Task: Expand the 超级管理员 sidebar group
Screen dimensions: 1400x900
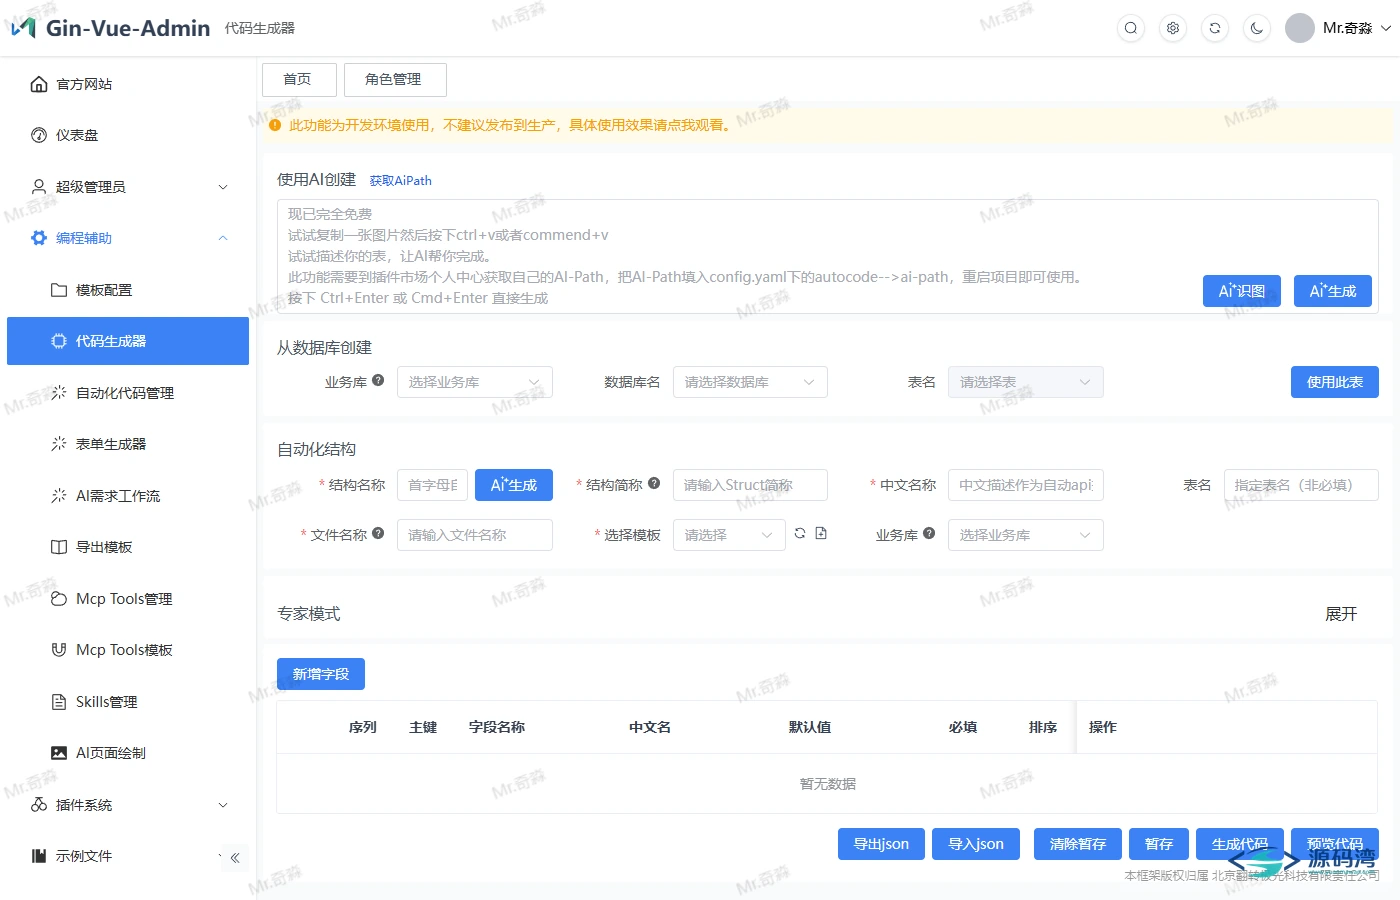Action: [128, 187]
